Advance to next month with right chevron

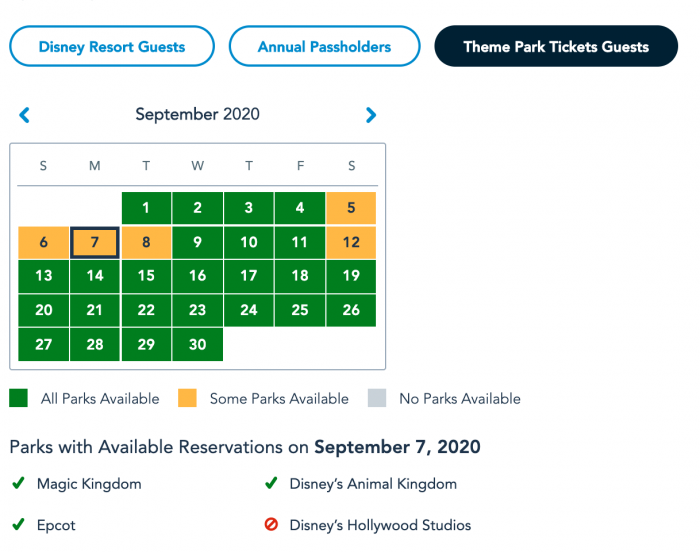(371, 115)
